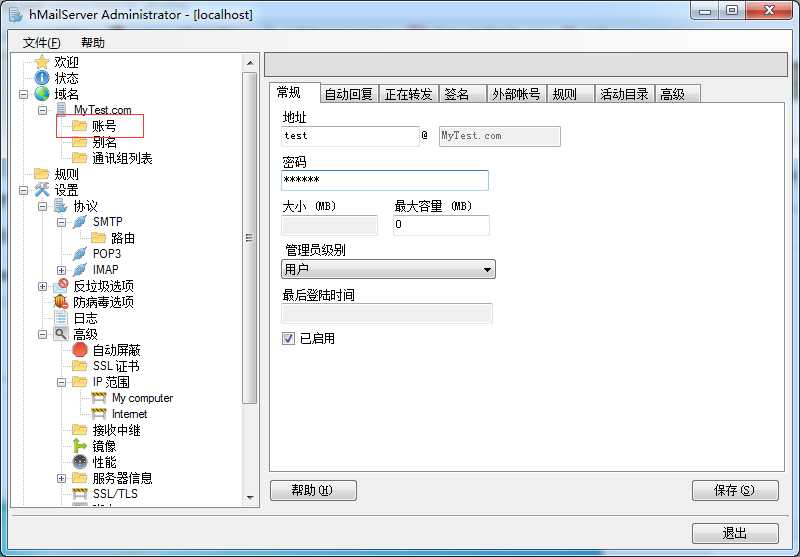Screen dimensions: 800x557
Task: Click the folder icon beside 服务器信息
Action: point(80,478)
